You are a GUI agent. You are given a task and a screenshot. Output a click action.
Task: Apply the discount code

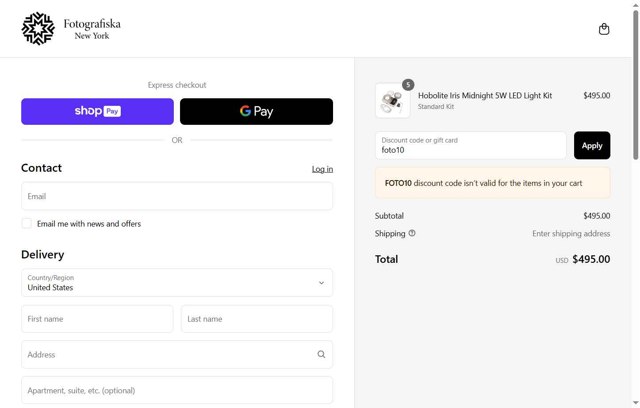(592, 145)
